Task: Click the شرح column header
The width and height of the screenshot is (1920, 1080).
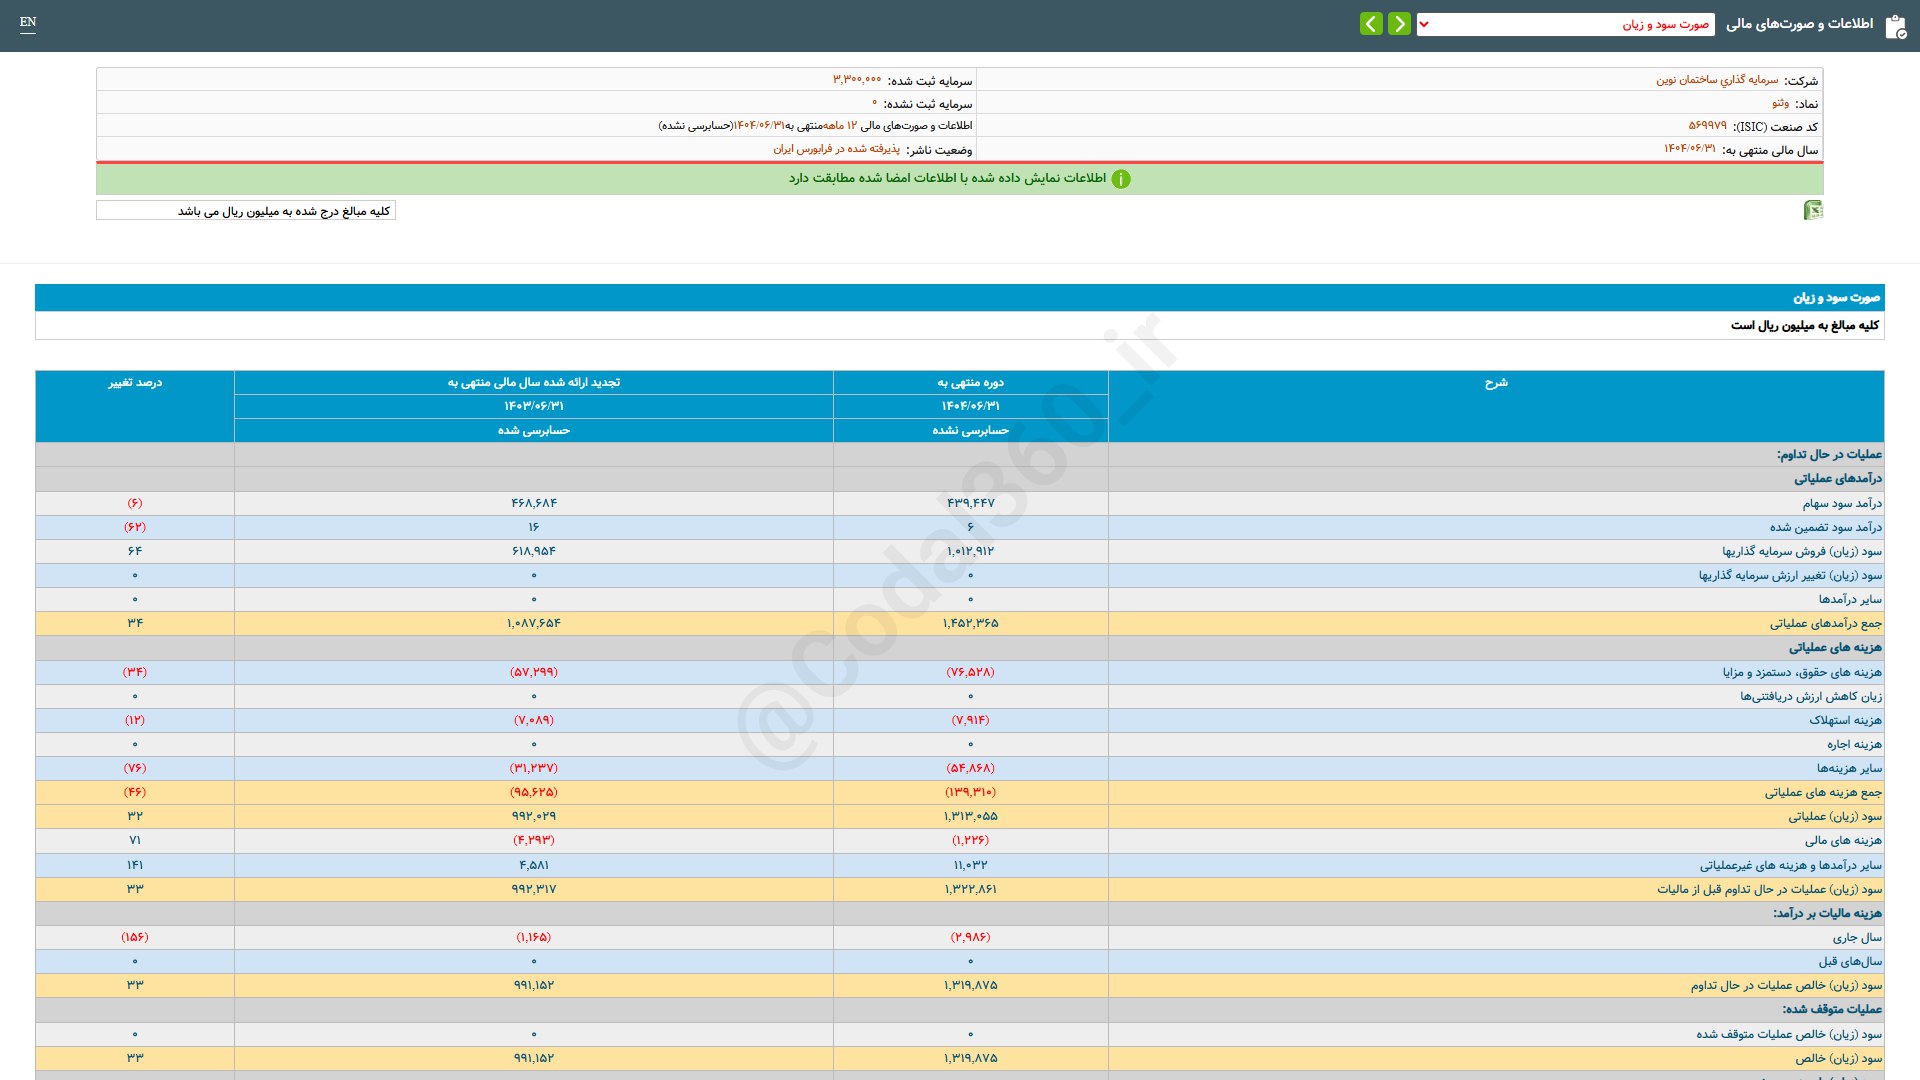Action: pos(1495,383)
